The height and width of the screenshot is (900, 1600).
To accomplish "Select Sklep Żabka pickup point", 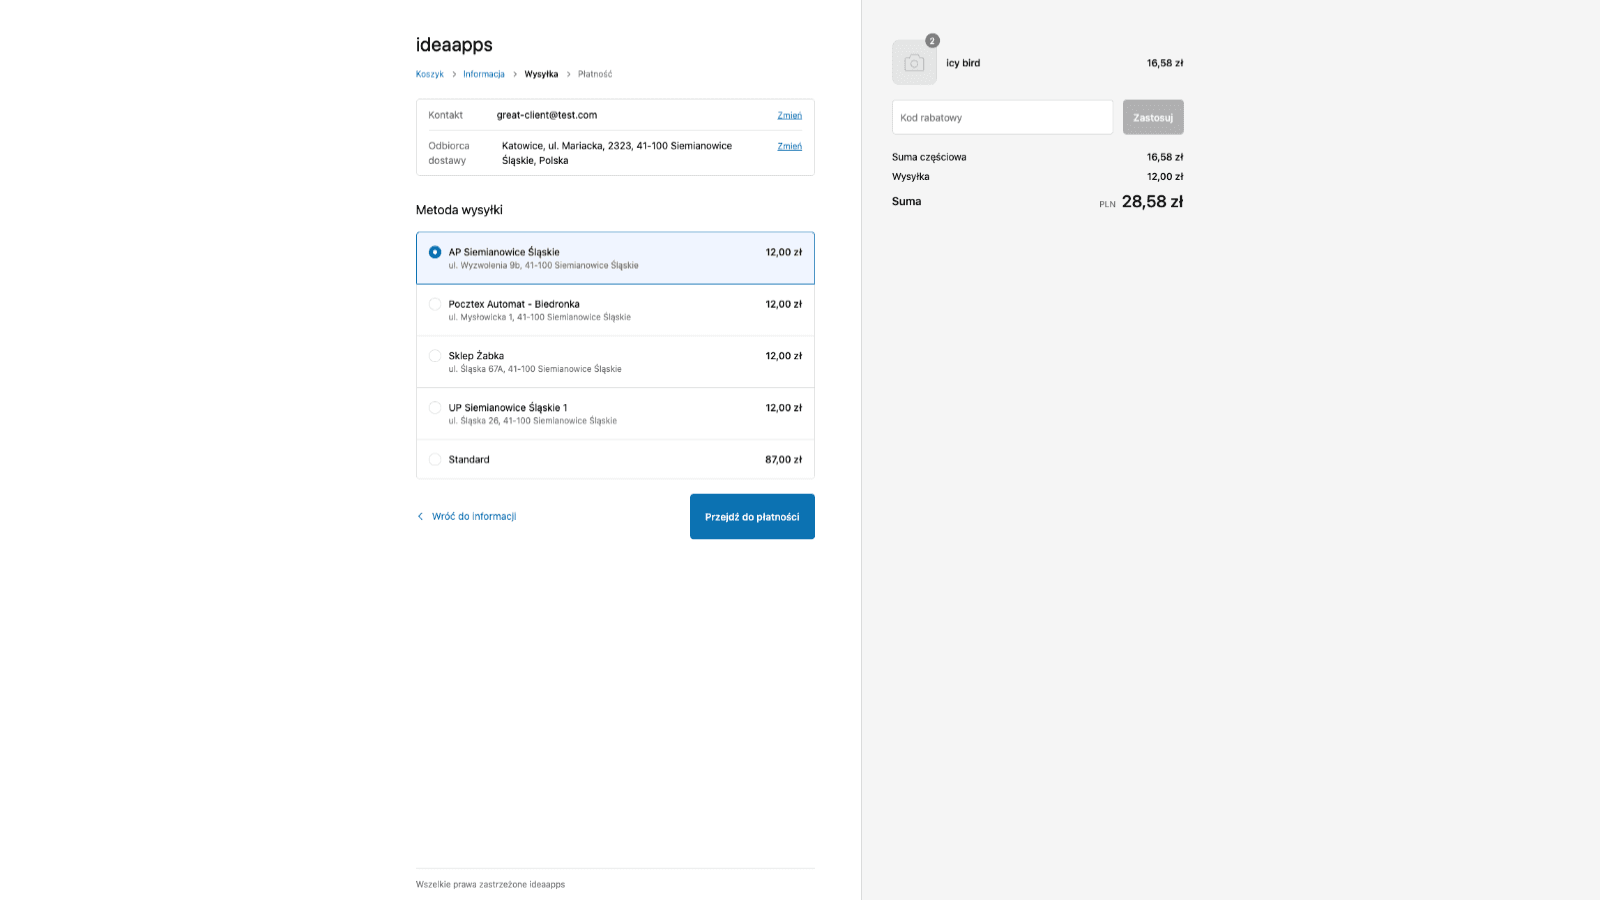I will (x=435, y=355).
